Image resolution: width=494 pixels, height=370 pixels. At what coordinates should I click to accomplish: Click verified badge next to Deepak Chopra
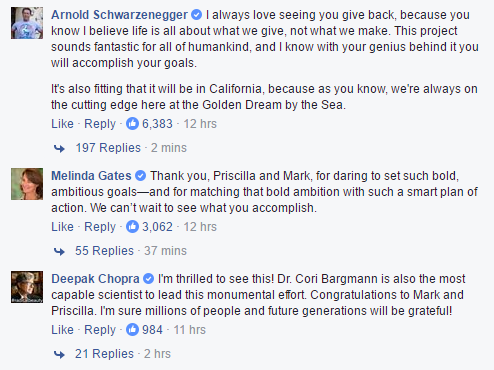pyautogui.click(x=149, y=279)
